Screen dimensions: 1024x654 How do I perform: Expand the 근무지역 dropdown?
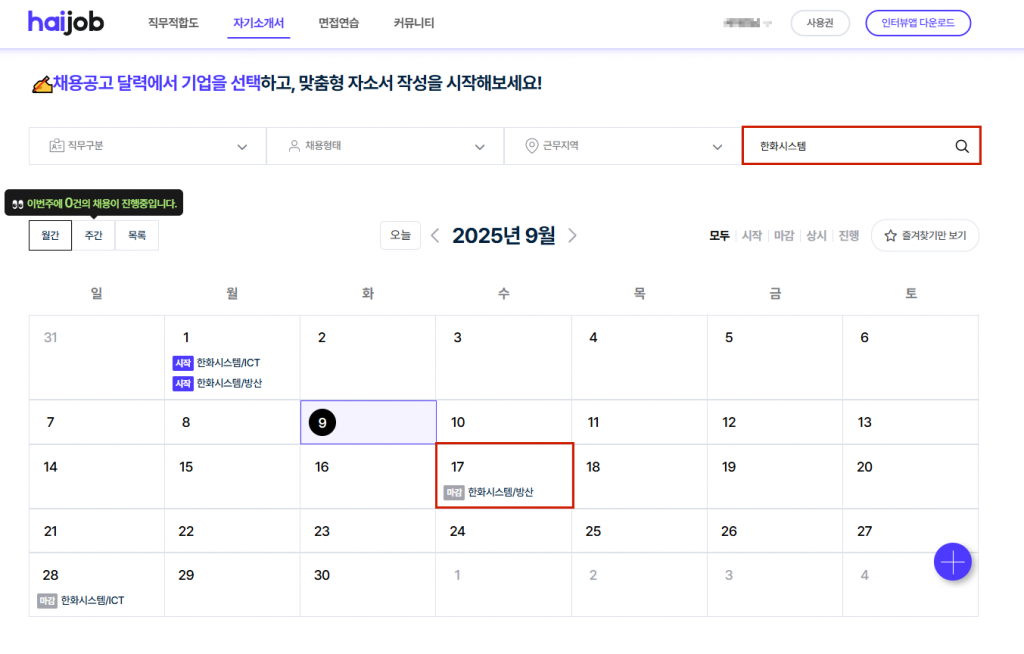623,146
